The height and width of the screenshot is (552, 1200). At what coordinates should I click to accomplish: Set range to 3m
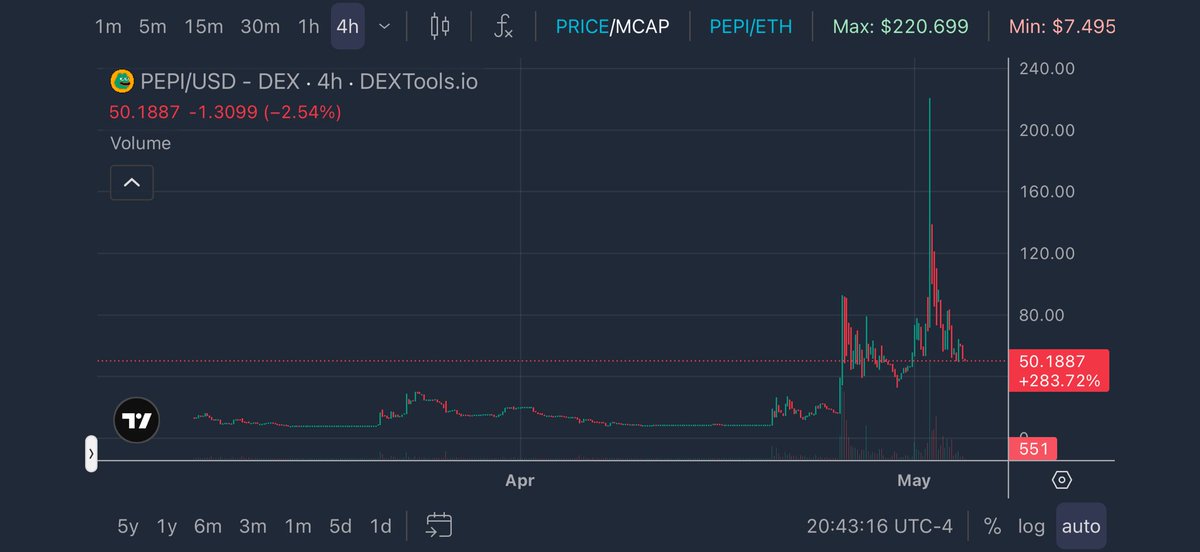click(x=252, y=525)
